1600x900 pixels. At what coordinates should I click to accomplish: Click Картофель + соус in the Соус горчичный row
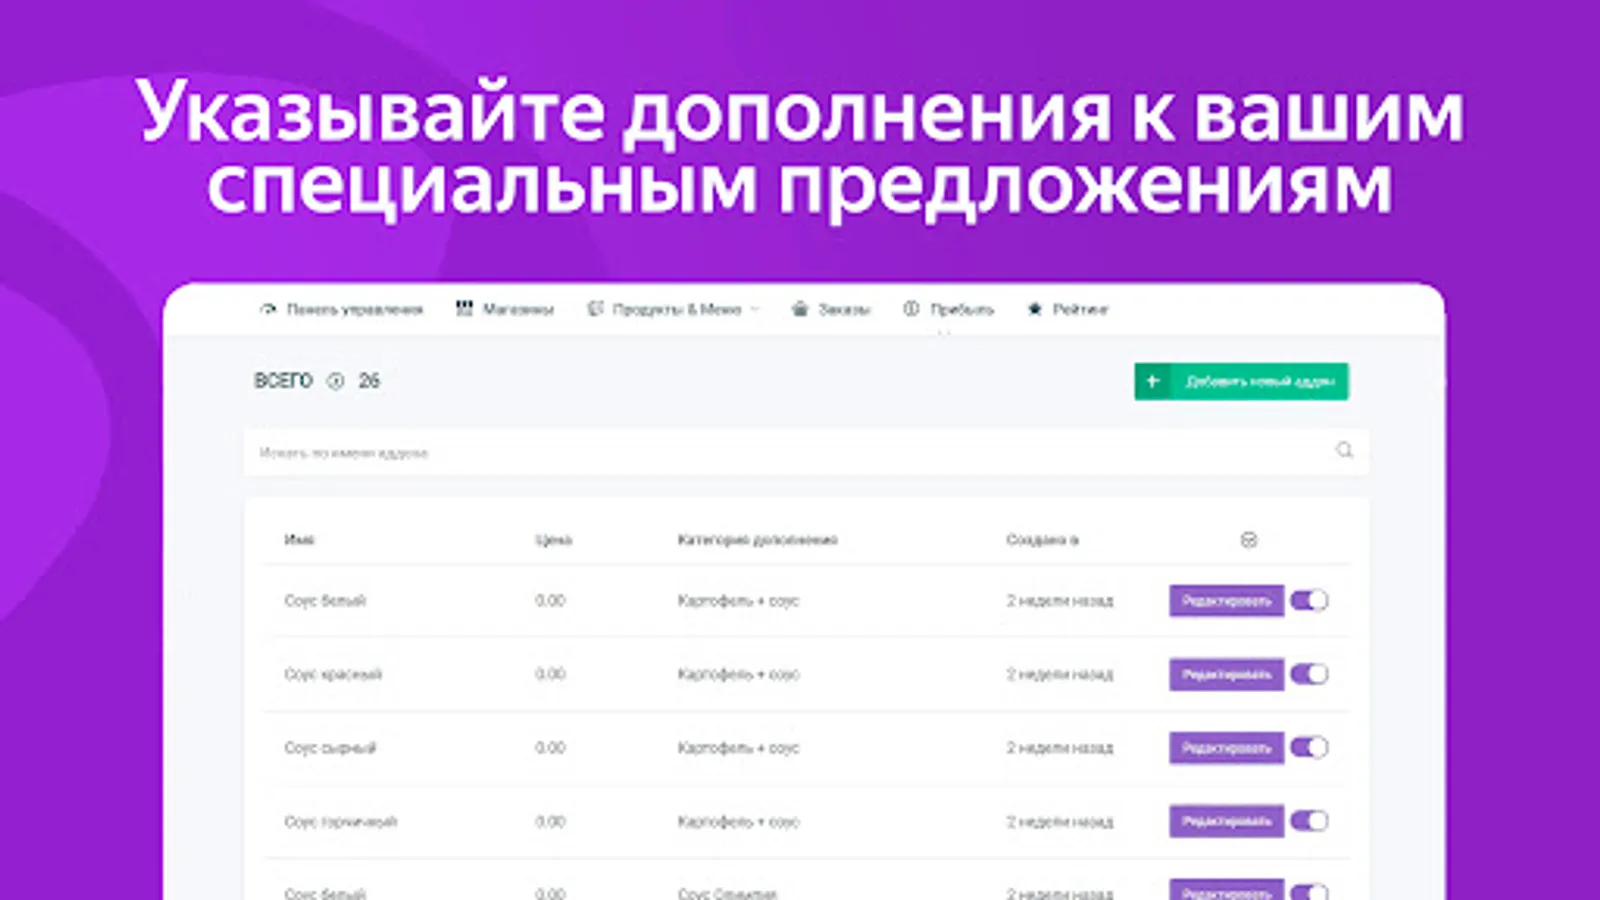pyautogui.click(x=738, y=822)
